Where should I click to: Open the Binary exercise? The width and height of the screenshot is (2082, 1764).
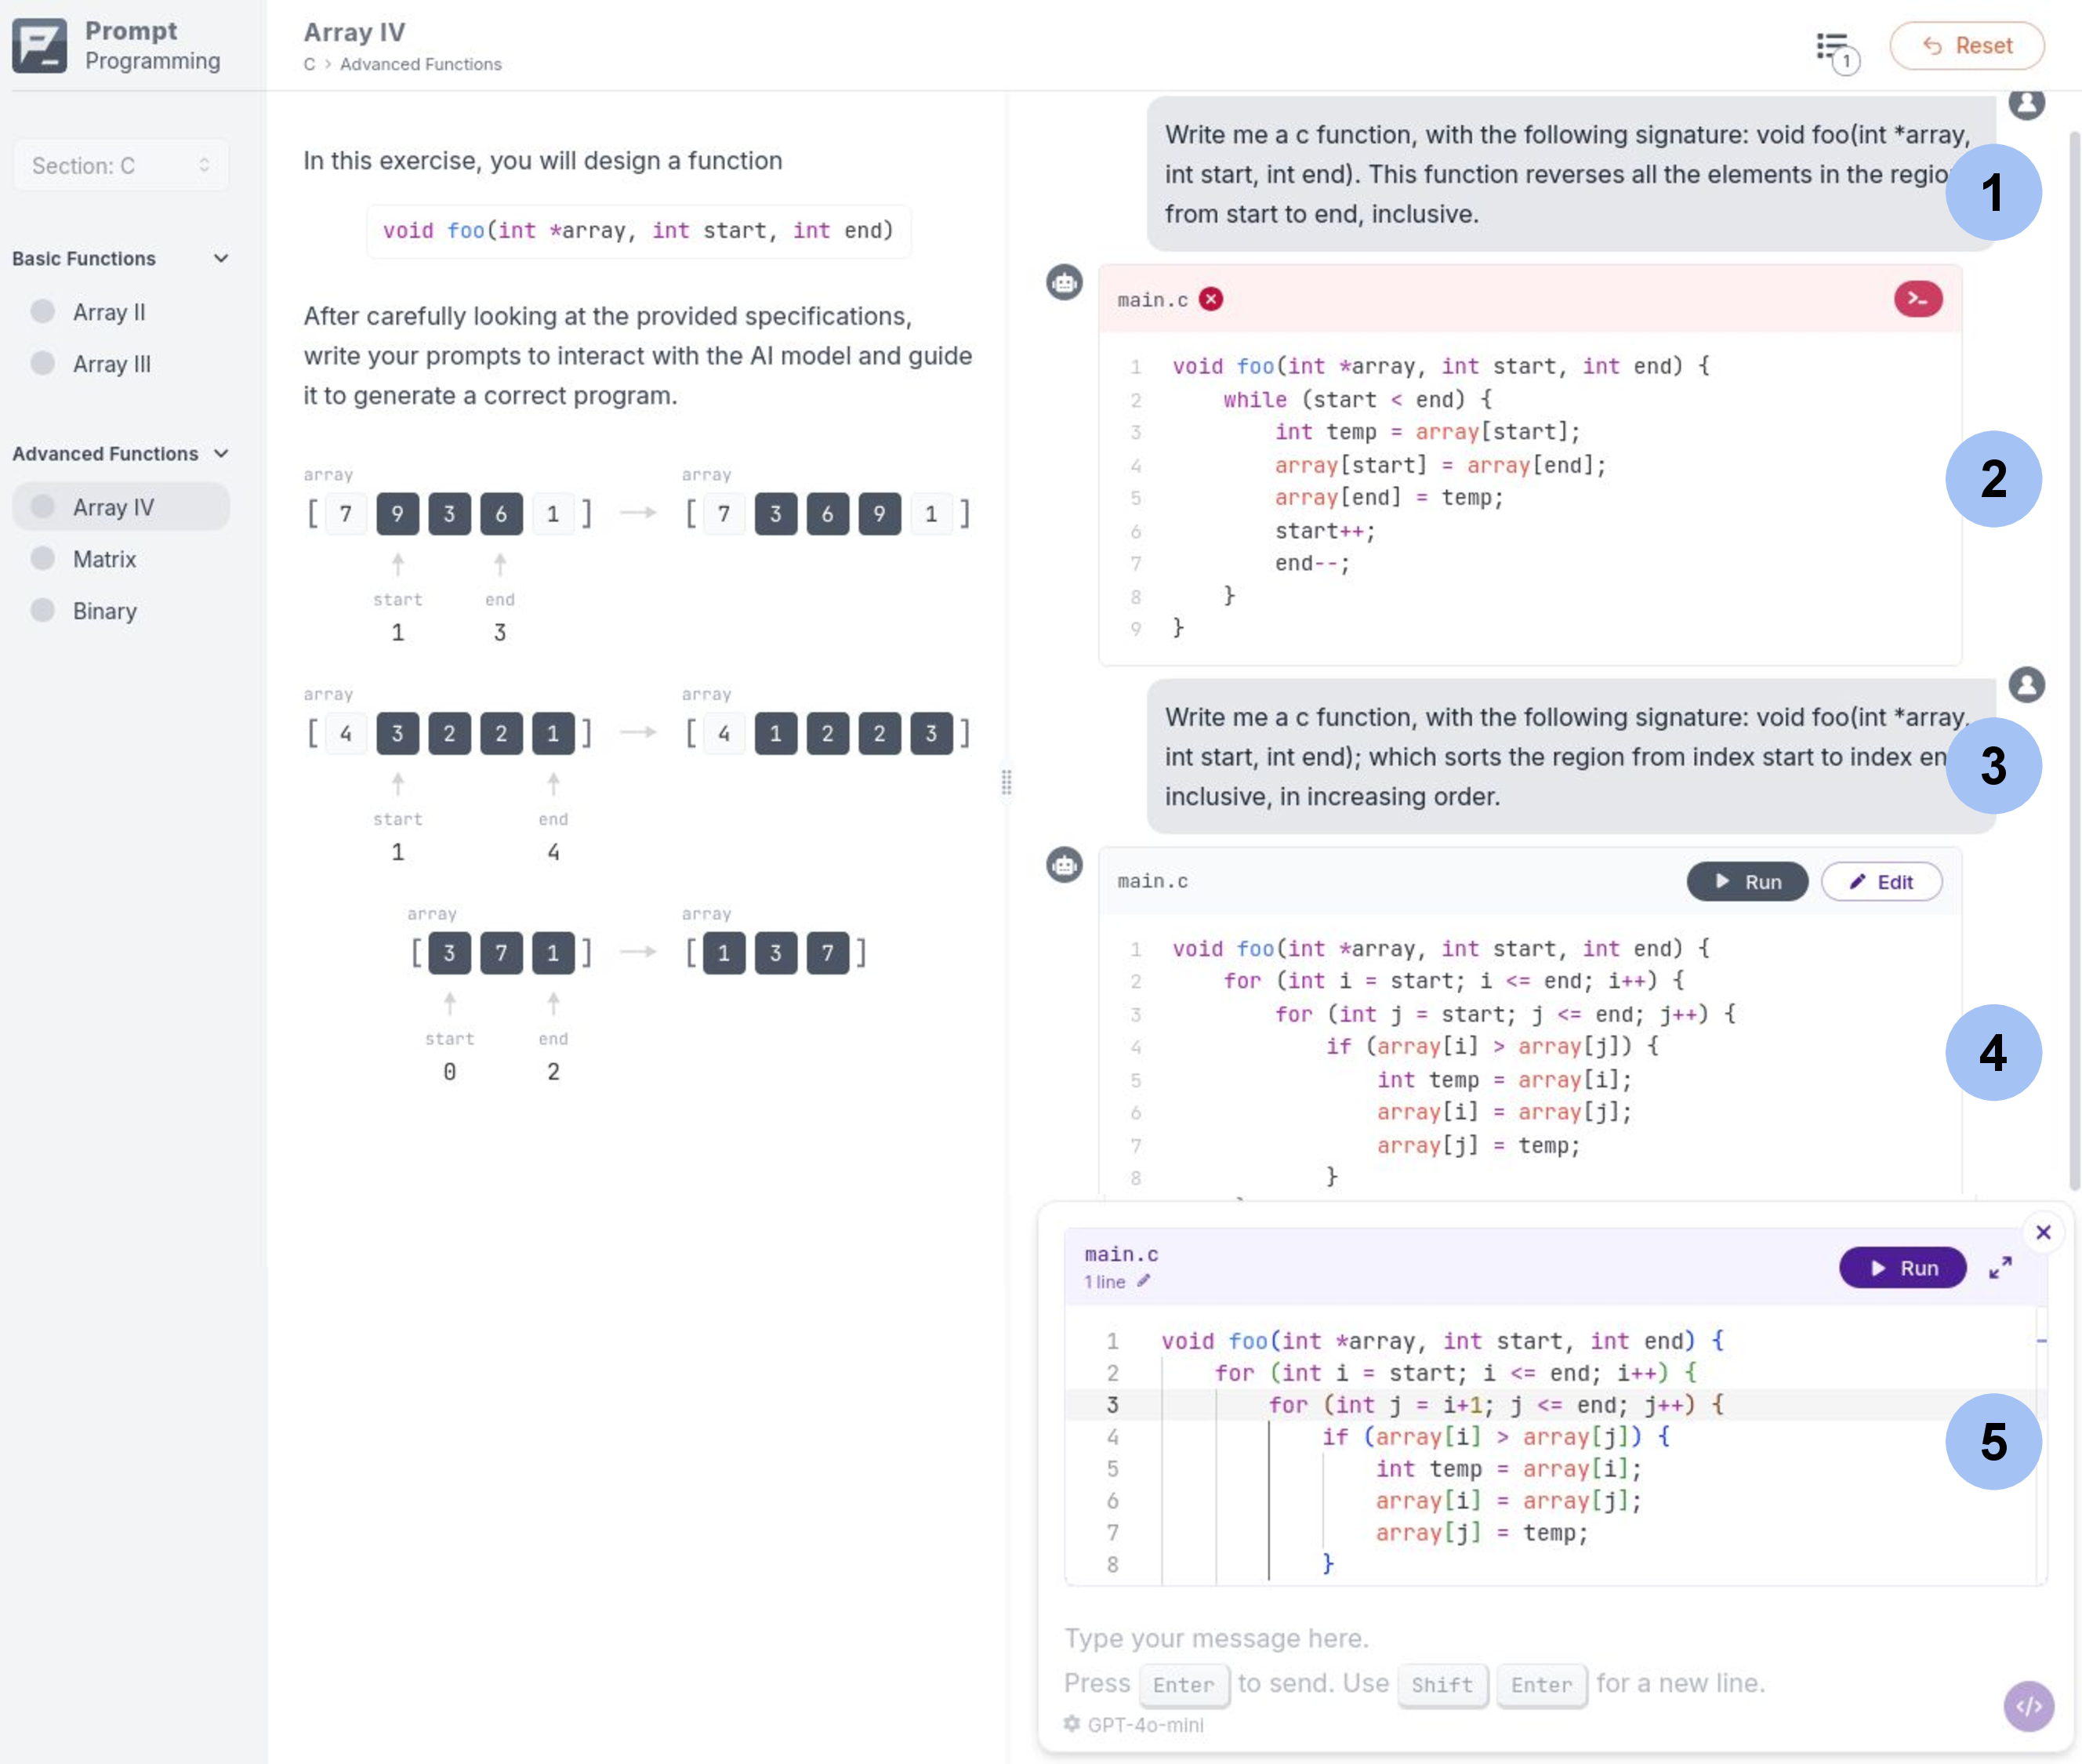tap(121, 611)
